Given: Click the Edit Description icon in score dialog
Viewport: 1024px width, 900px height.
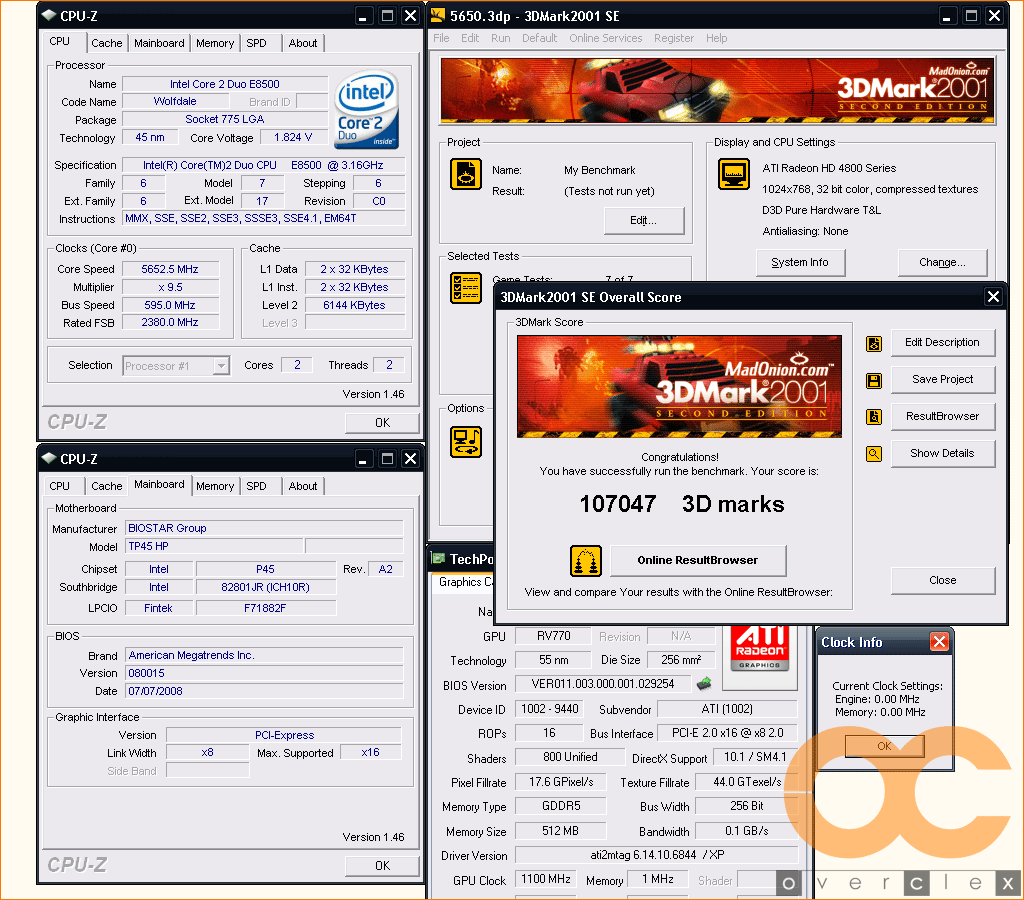Looking at the screenshot, I should click(874, 344).
